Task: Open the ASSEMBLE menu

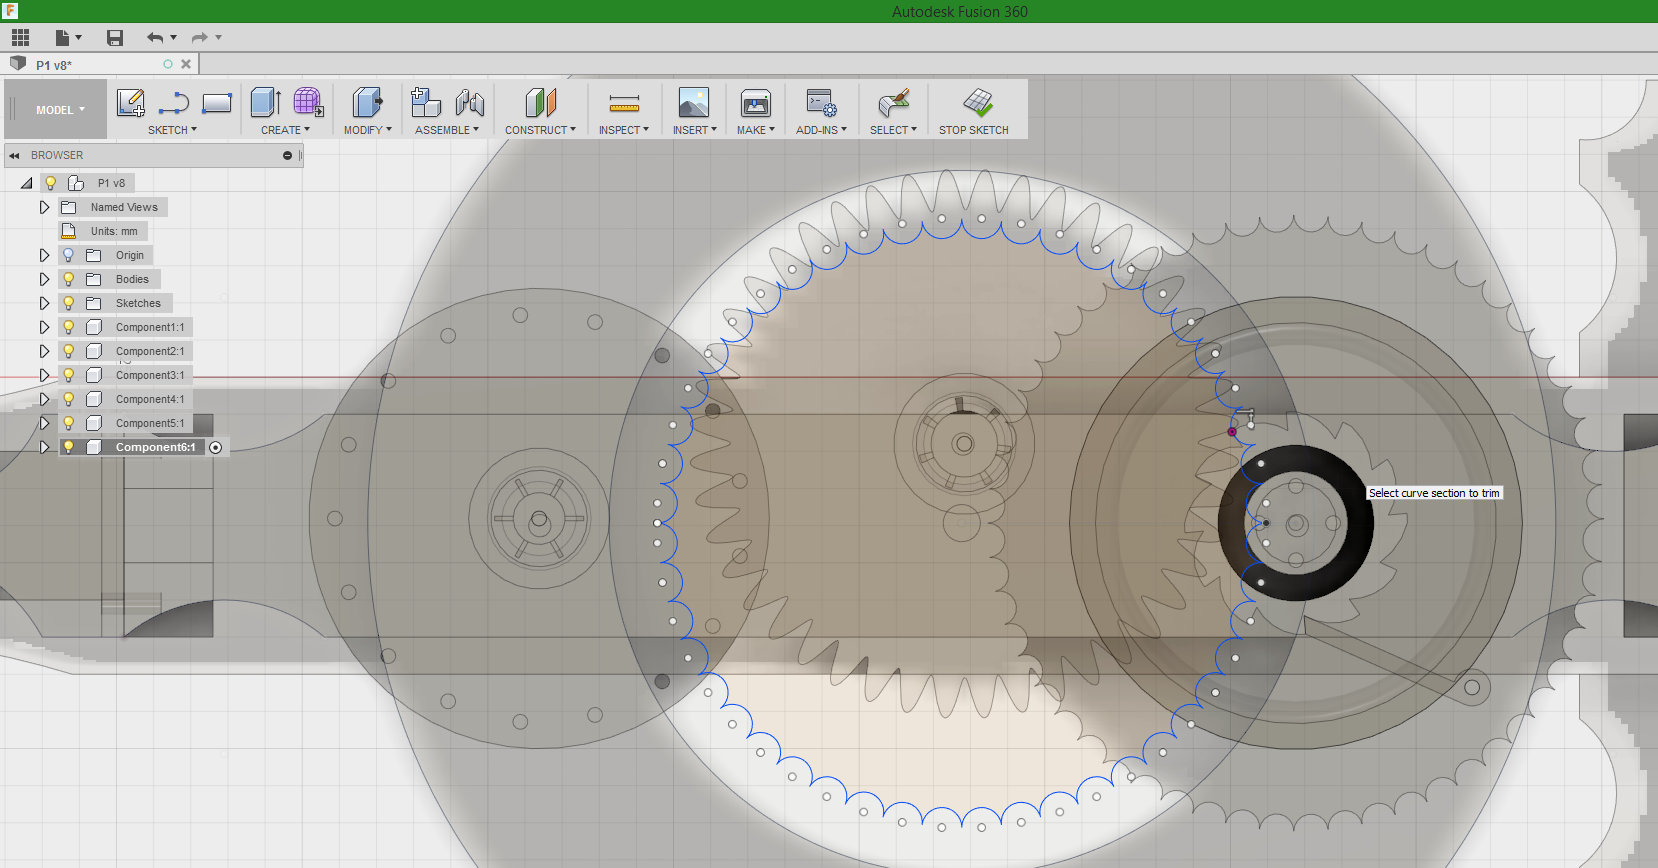Action: pyautogui.click(x=447, y=130)
